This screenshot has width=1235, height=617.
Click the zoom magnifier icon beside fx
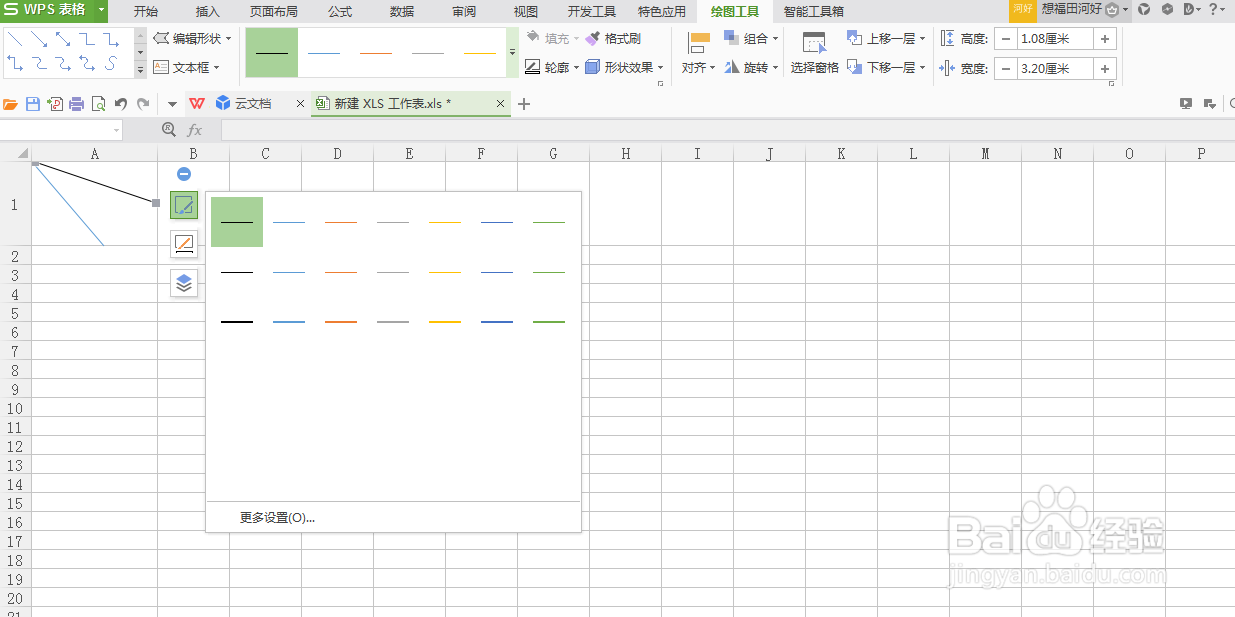point(169,130)
